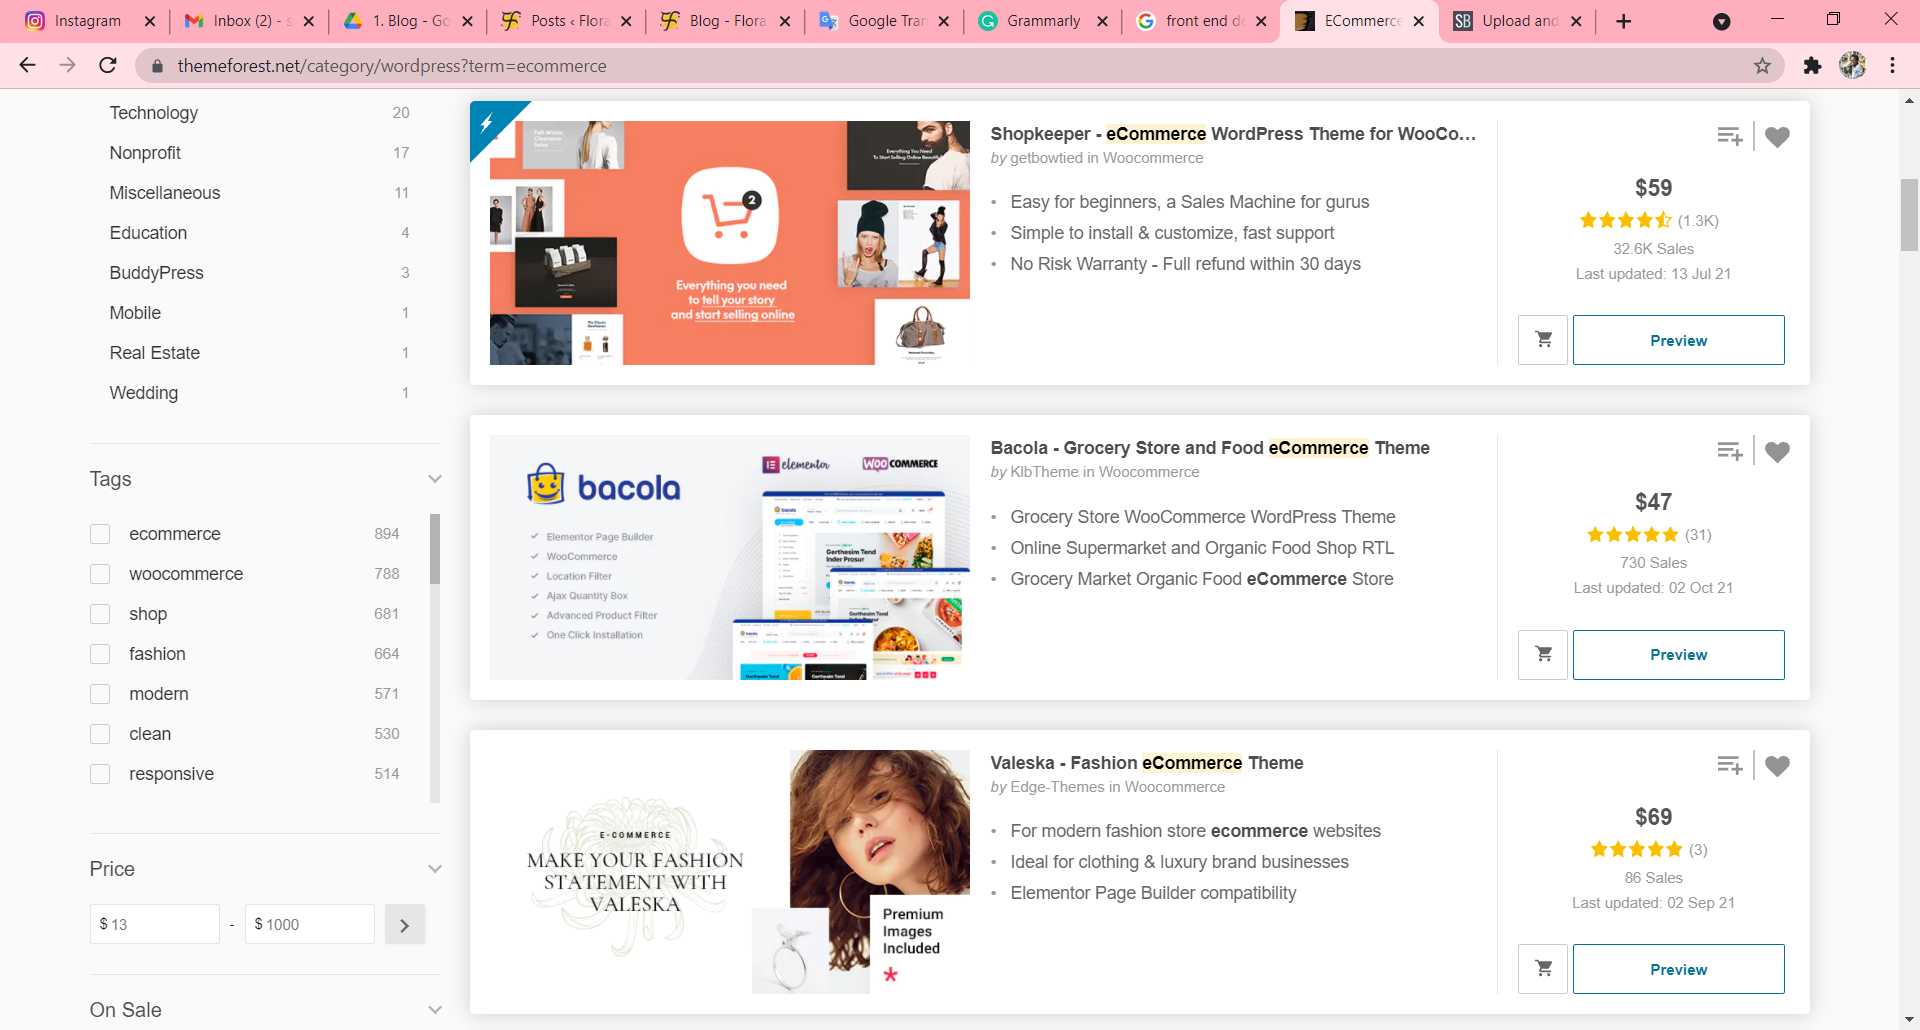This screenshot has width=1920, height=1030.
Task: Filter by Nonprofit category
Action: [x=145, y=153]
